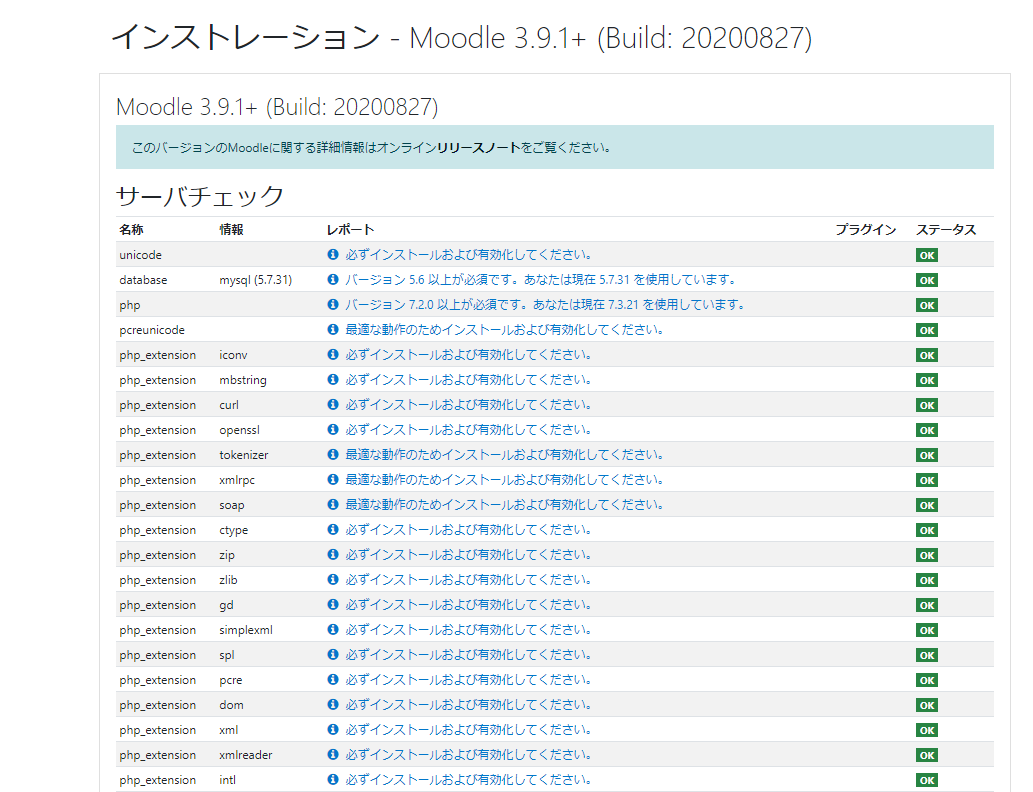
Task: Click the OK status badge for curl
Action: [x=926, y=406]
